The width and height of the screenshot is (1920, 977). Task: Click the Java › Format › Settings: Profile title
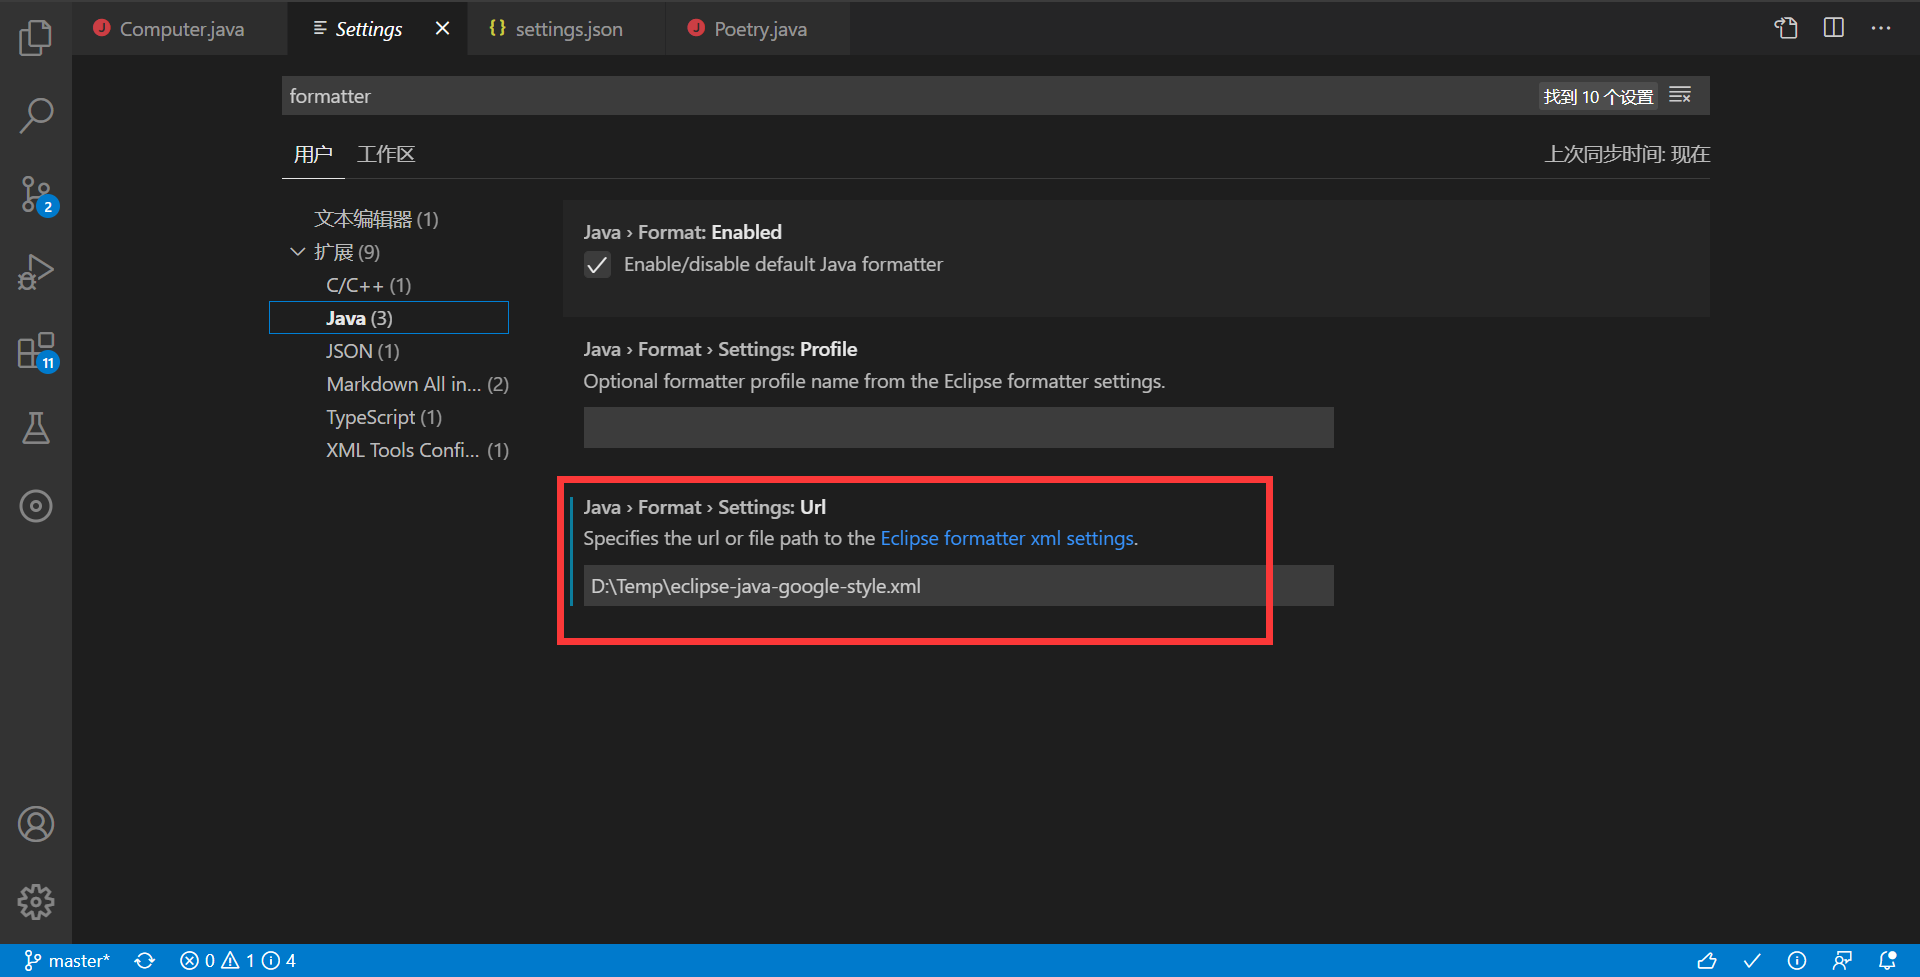pyautogui.click(x=720, y=349)
